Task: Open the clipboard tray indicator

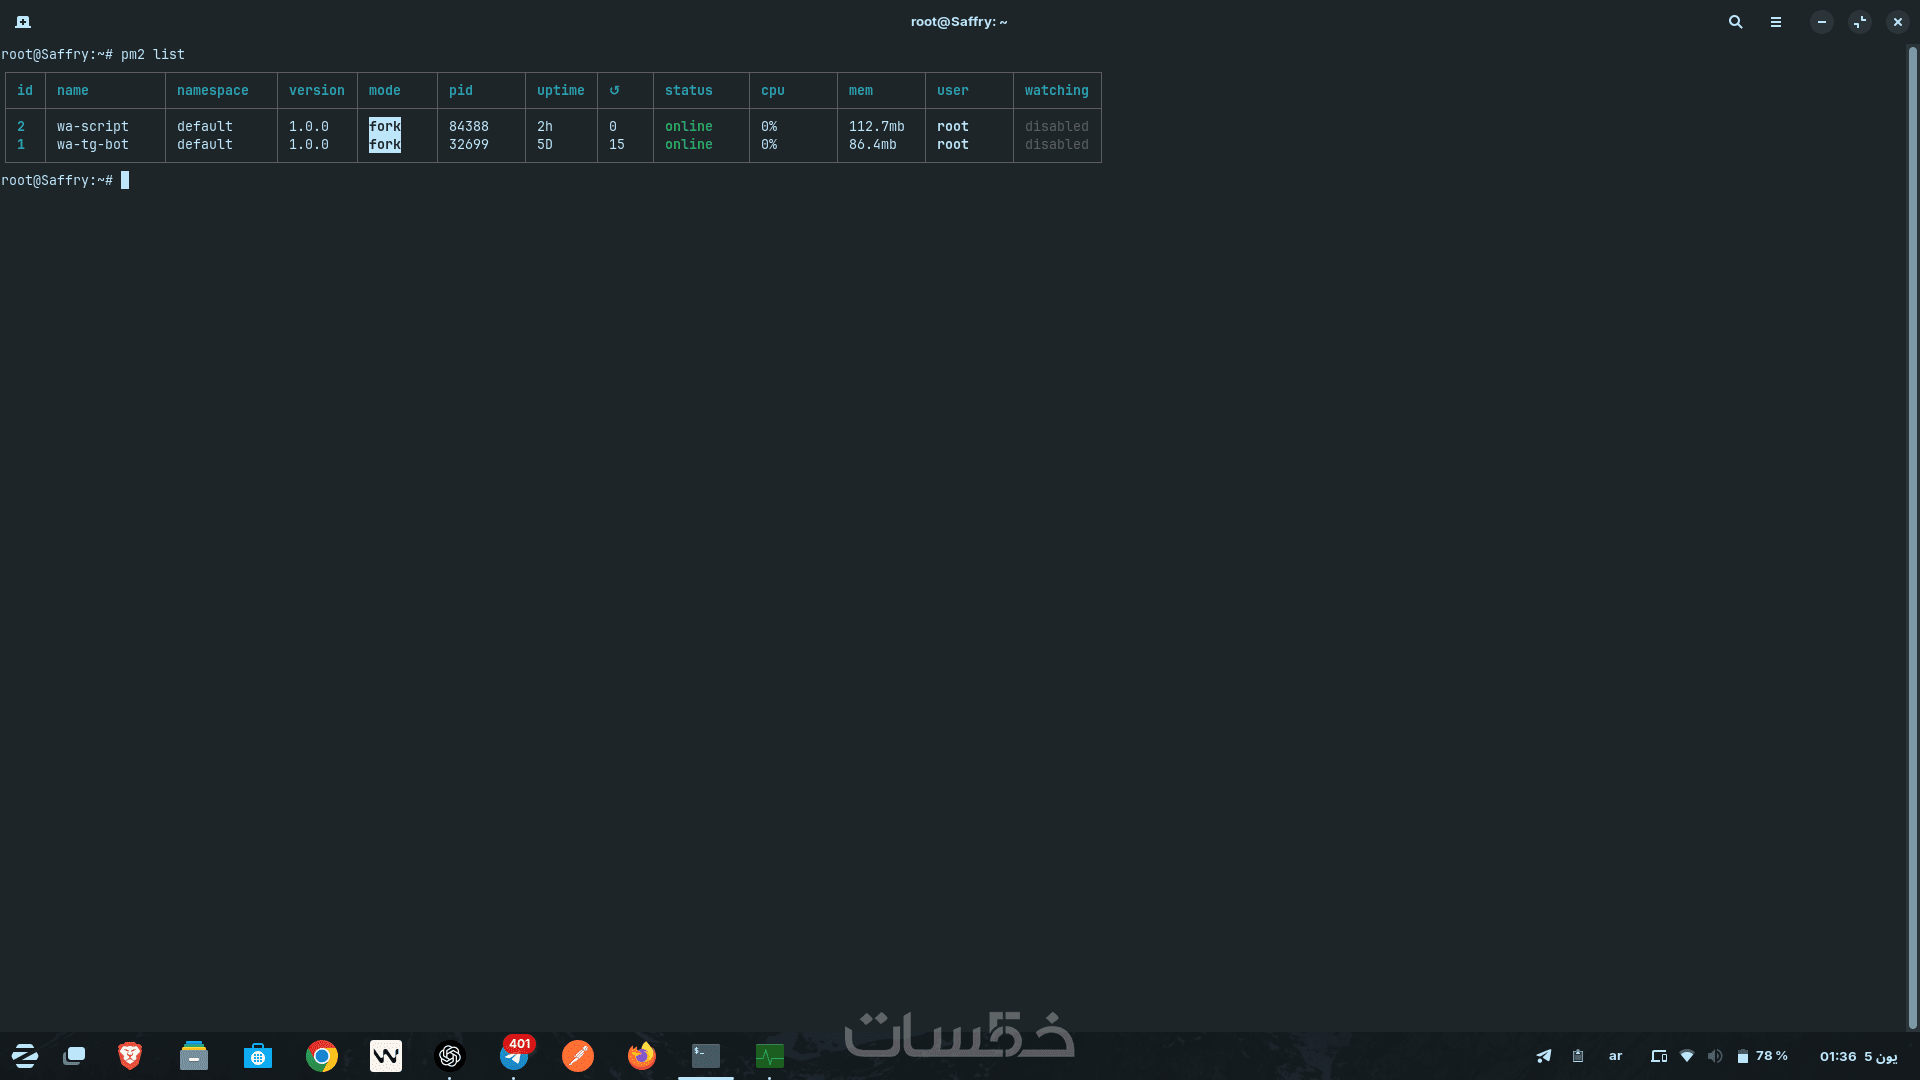Action: click(1578, 1056)
